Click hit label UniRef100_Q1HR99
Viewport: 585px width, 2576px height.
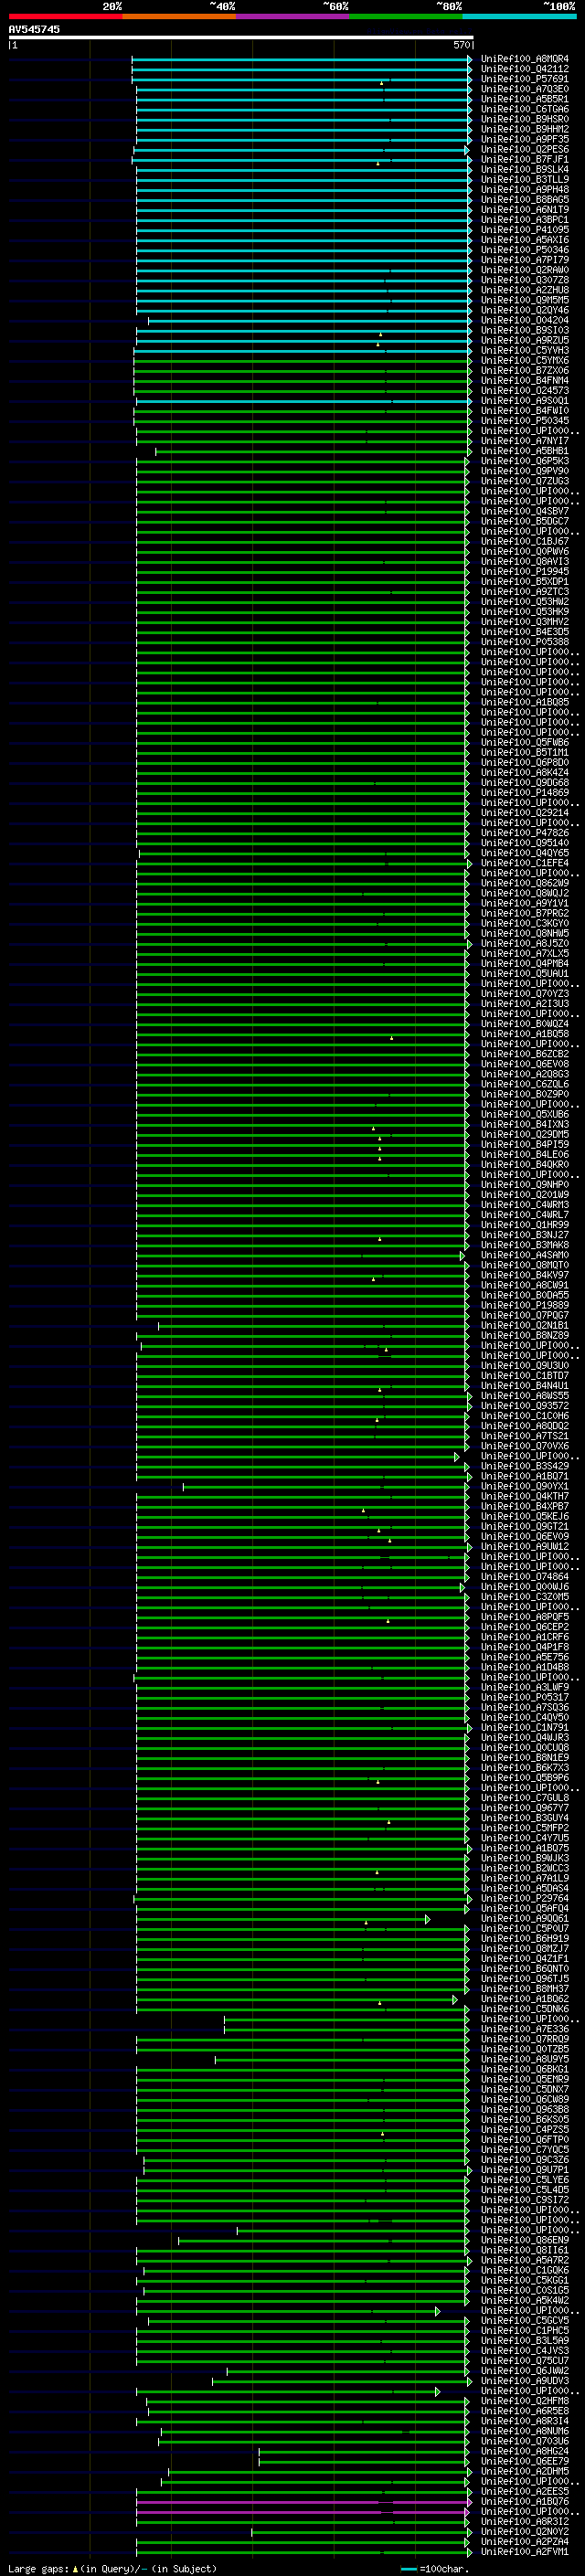[x=524, y=1225]
